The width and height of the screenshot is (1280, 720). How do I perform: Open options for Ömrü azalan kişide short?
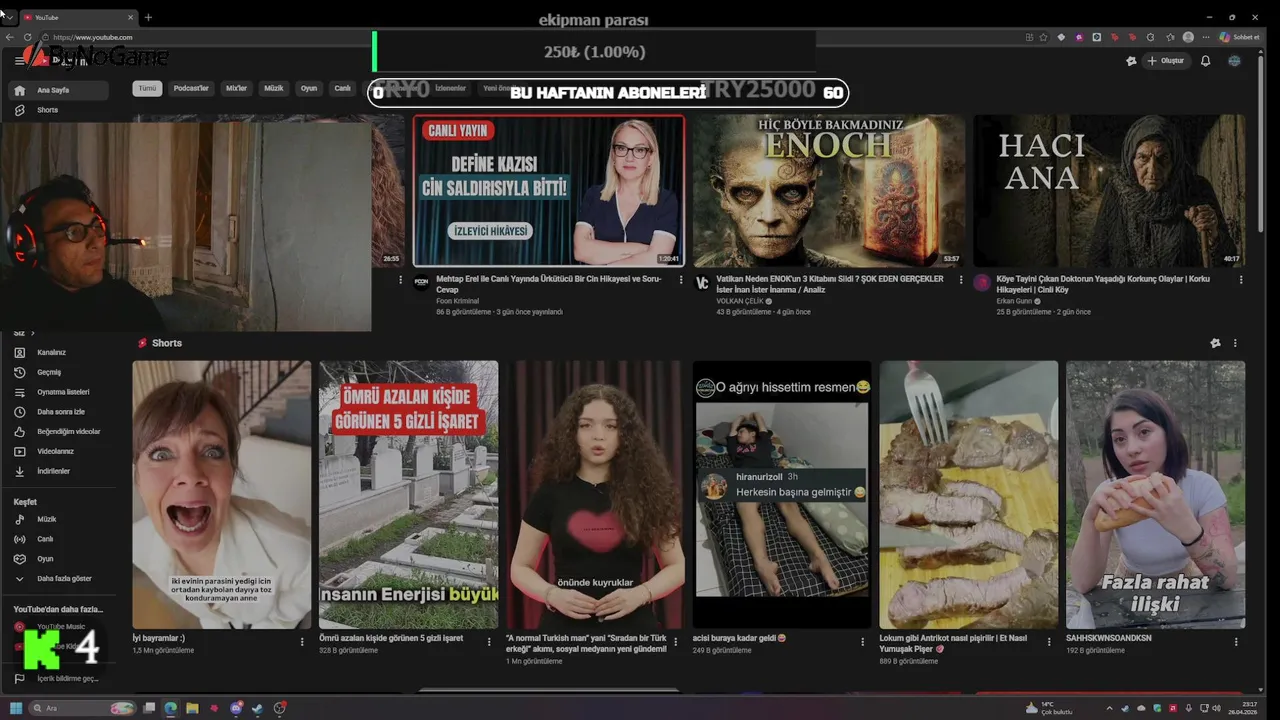[489, 642]
